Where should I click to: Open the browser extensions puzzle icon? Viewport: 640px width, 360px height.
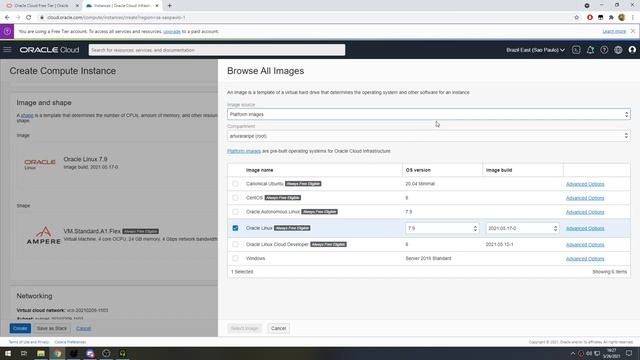pos(611,18)
